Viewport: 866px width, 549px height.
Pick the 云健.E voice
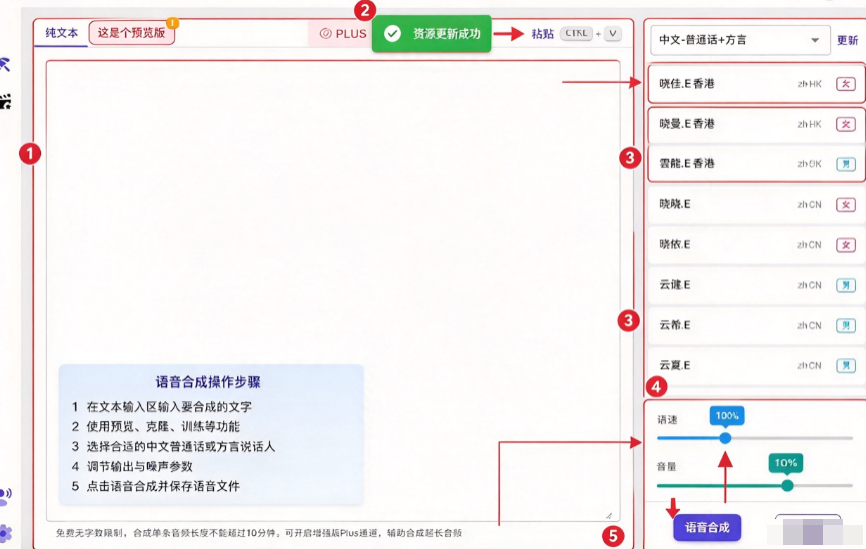(x=756, y=285)
